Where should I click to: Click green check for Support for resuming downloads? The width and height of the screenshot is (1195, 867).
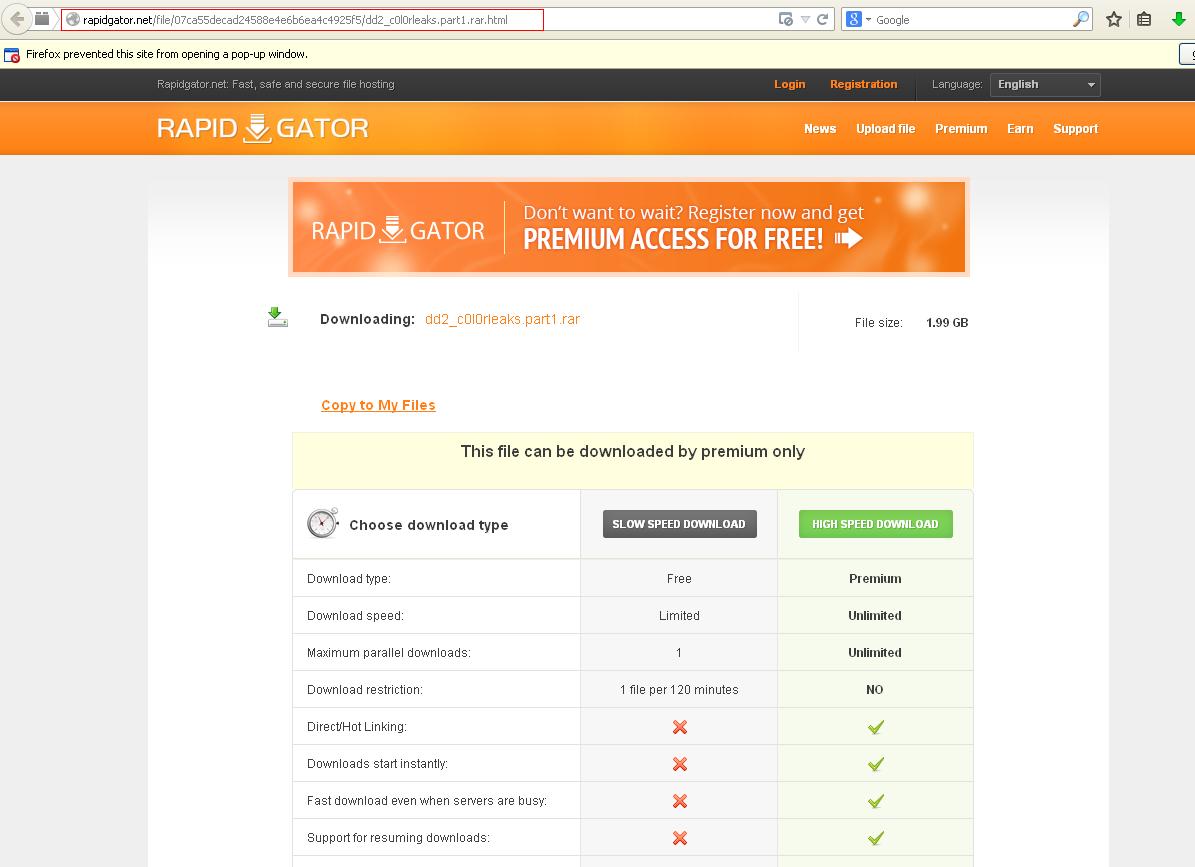pos(876,838)
